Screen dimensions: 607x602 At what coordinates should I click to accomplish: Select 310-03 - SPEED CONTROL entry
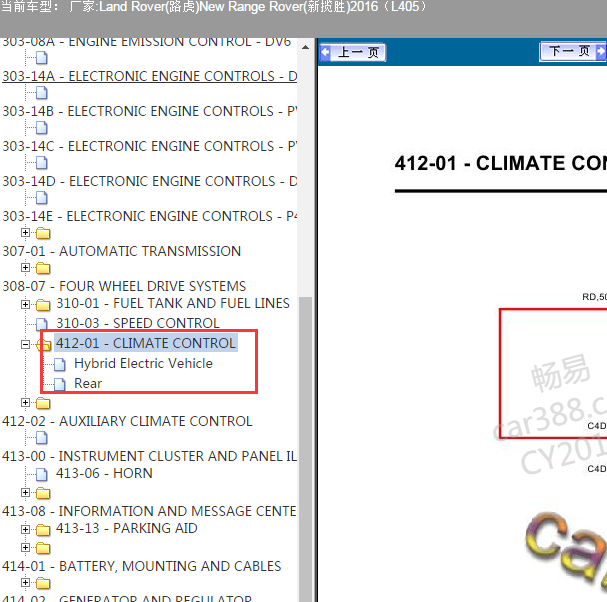tap(138, 323)
